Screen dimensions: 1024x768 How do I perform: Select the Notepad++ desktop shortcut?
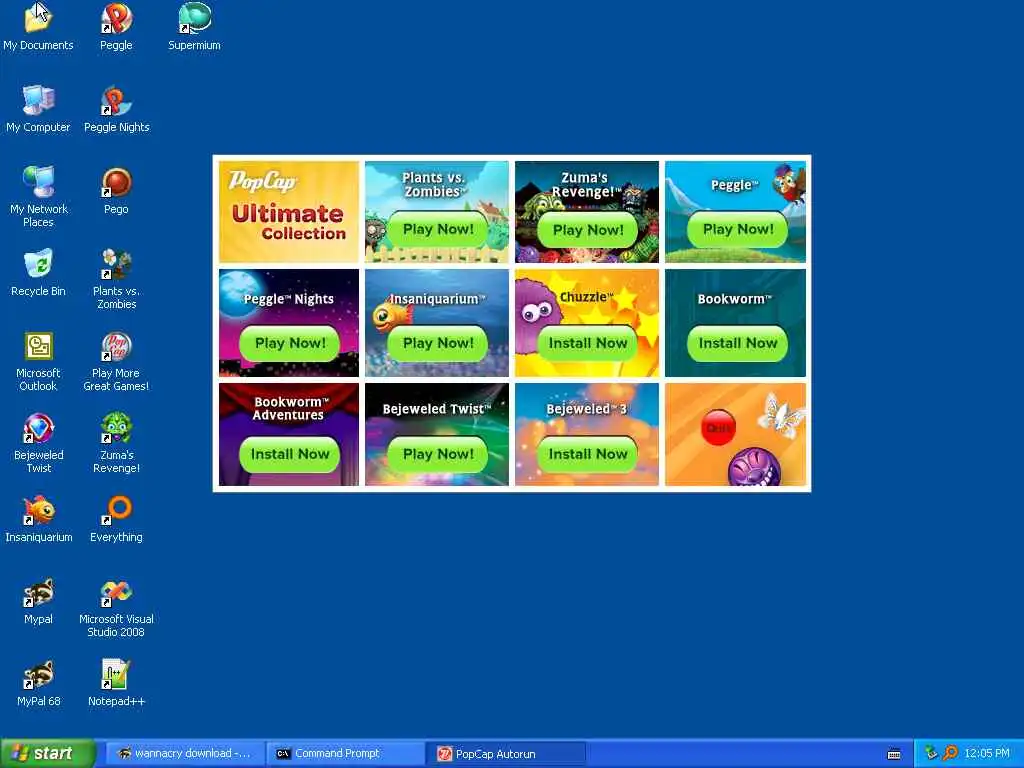pos(116,683)
